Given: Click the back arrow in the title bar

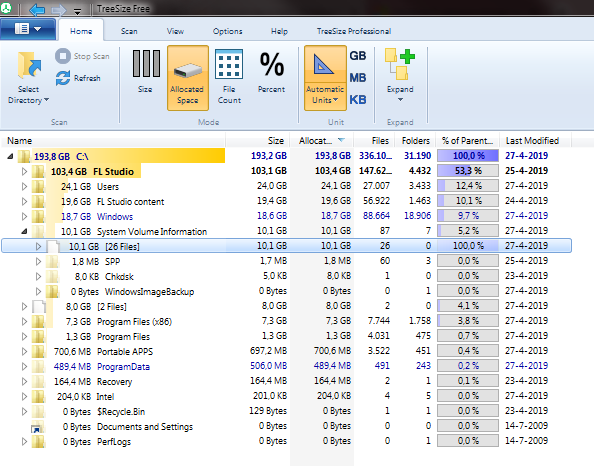Looking at the screenshot, I should tap(37, 9).
